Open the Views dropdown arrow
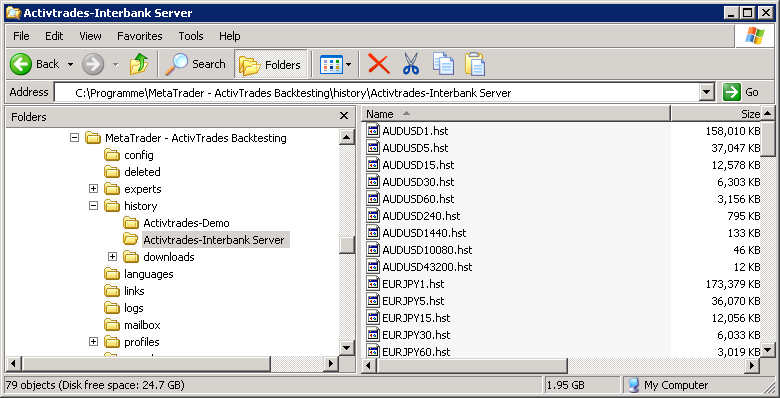Viewport: 780px width, 398px height. pos(349,65)
